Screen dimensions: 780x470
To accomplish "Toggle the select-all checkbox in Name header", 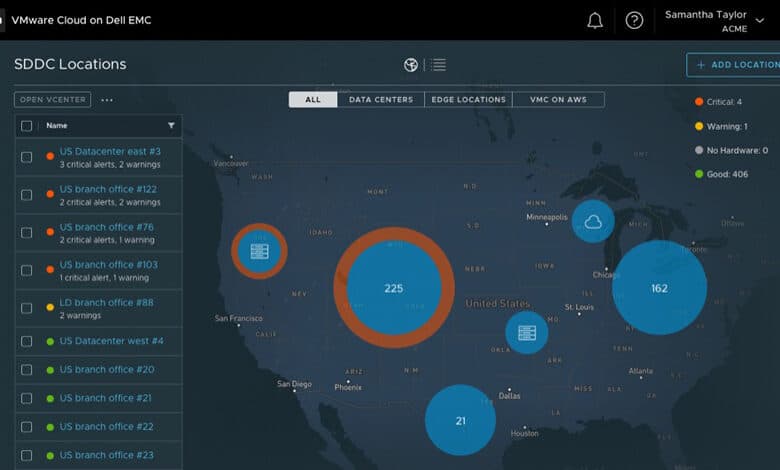I will pos(27,126).
